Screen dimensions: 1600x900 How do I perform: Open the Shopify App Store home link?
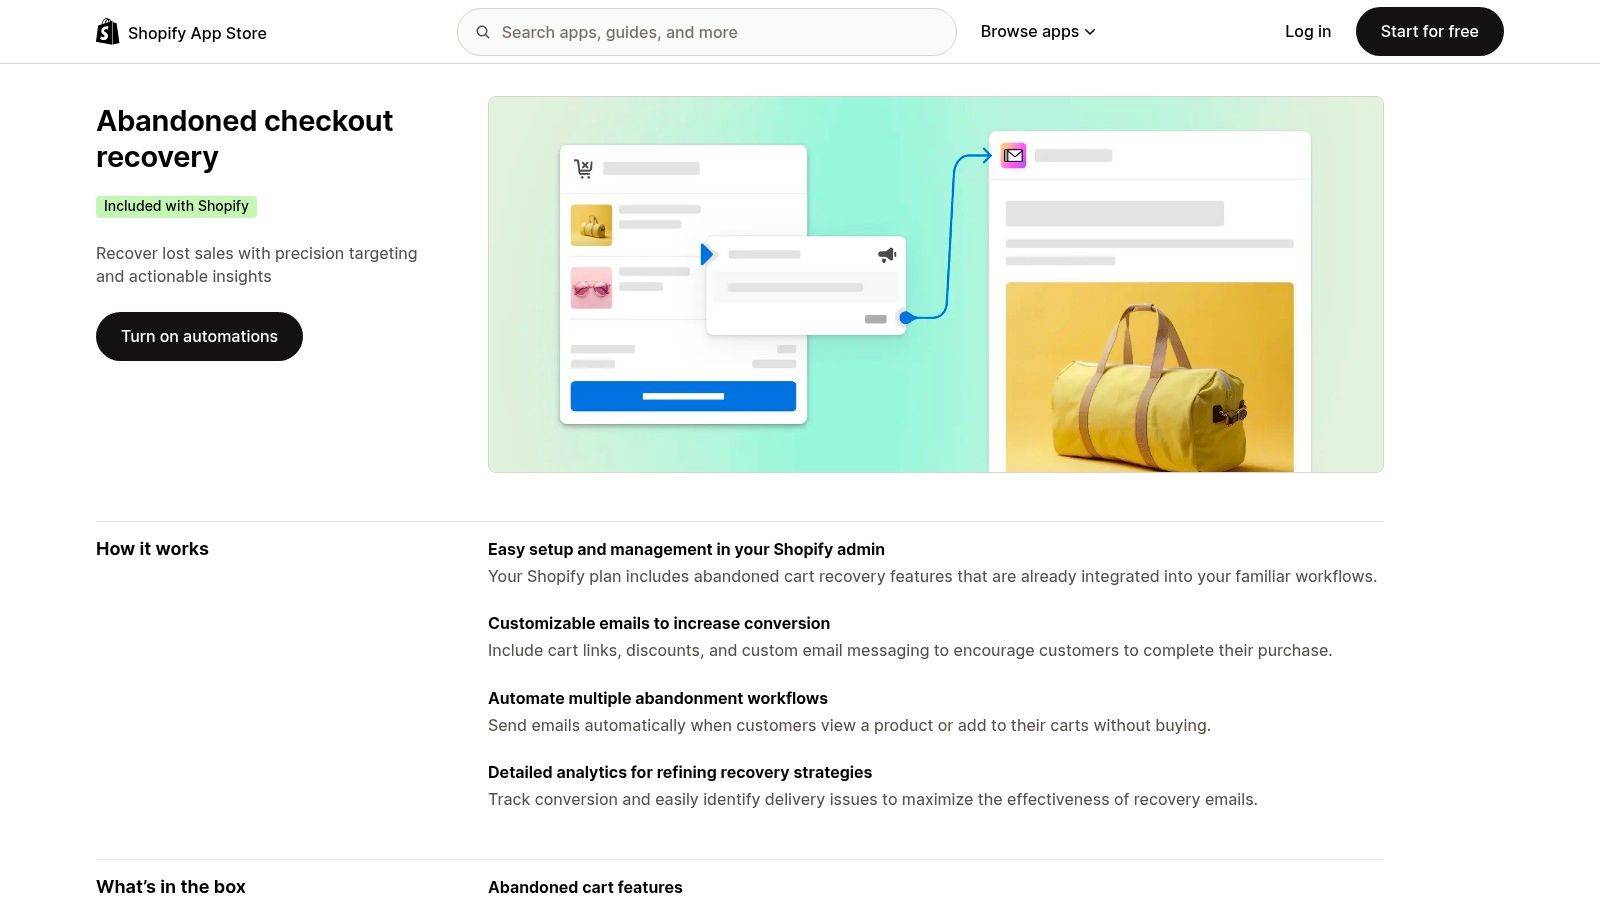[181, 33]
